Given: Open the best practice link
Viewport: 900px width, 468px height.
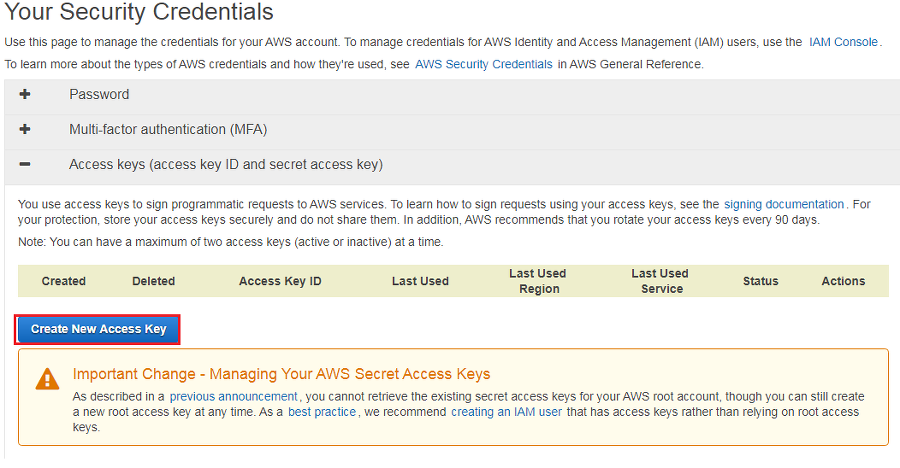Looking at the screenshot, I should (321, 412).
